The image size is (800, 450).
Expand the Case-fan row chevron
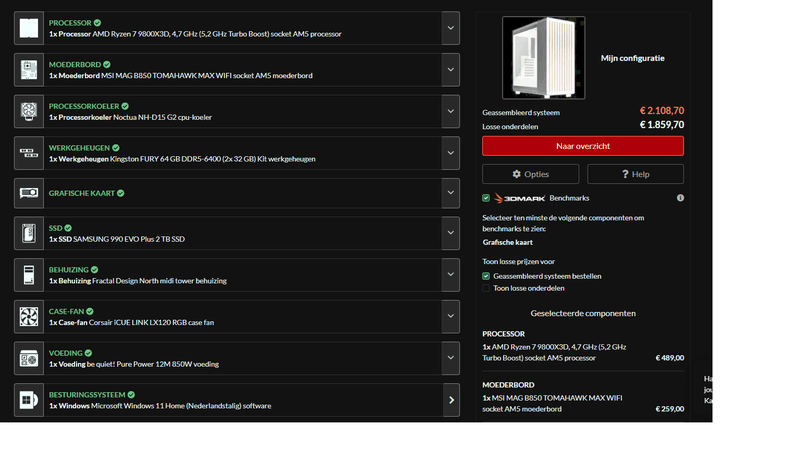pyautogui.click(x=451, y=317)
